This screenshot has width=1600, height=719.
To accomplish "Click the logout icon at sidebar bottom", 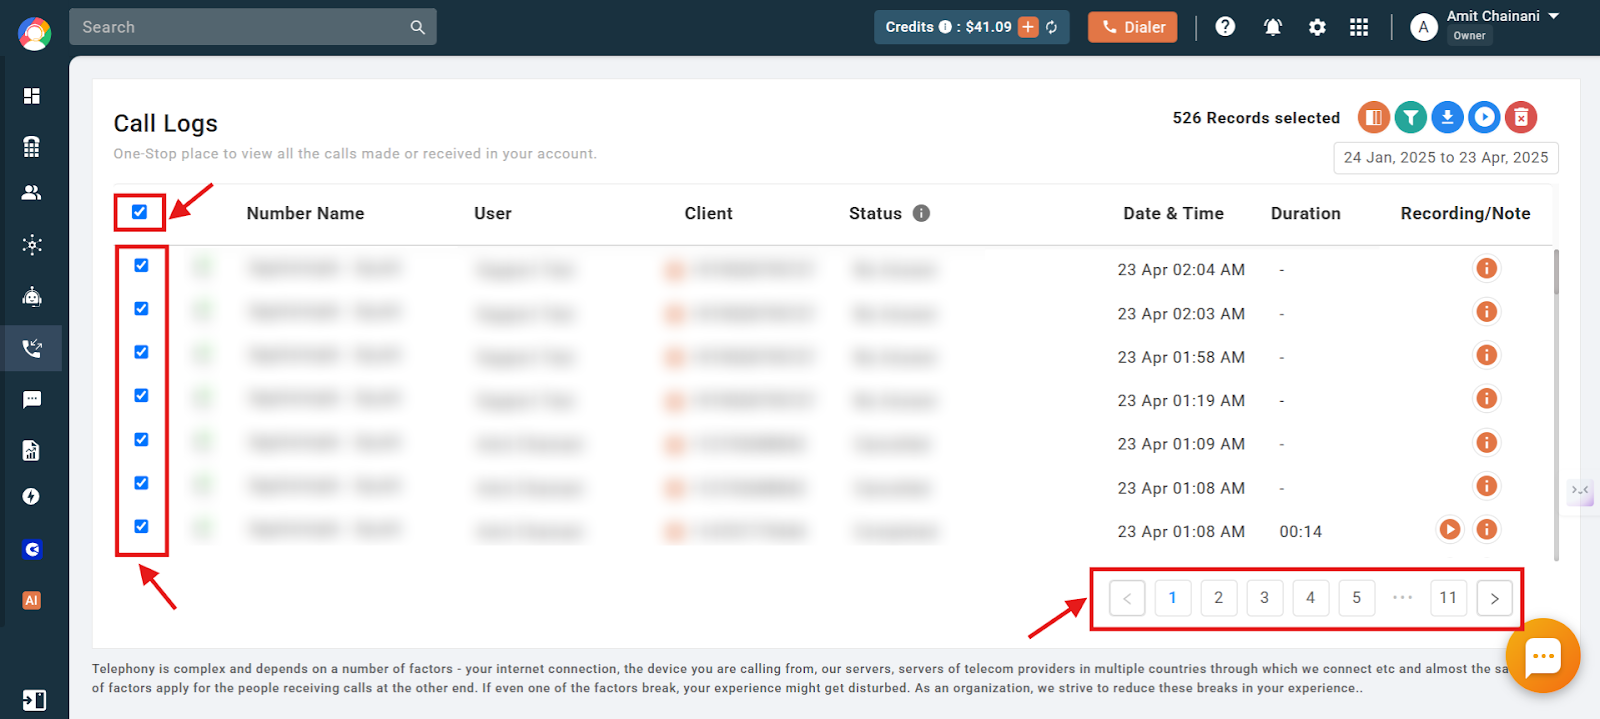I will pyautogui.click(x=34, y=700).
